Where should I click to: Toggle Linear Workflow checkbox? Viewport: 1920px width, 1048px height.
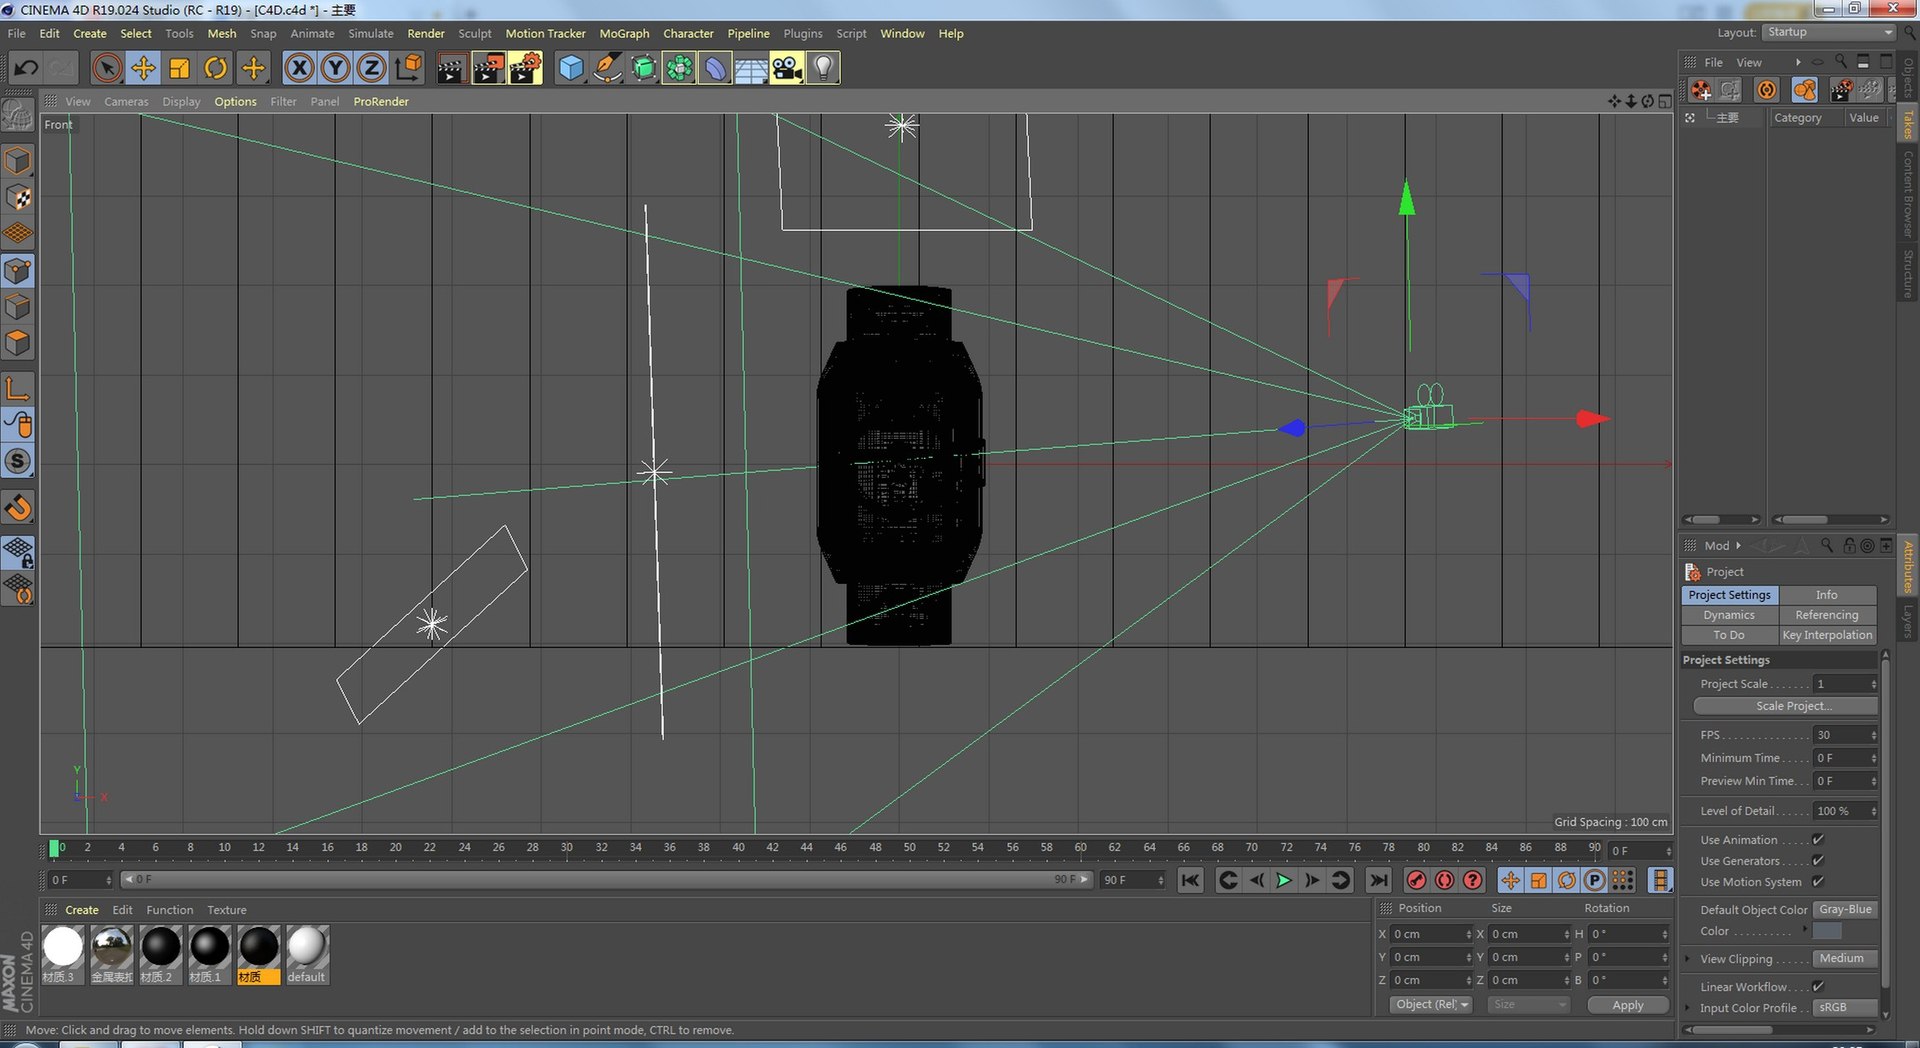1818,987
